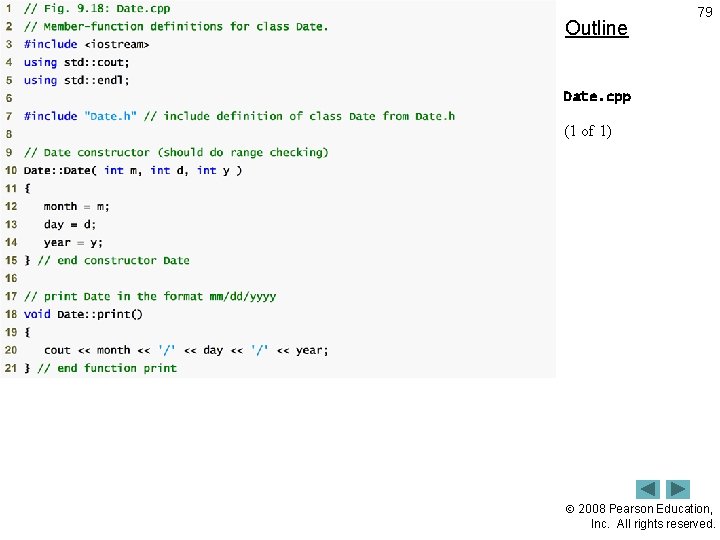The image size is (720, 540).
Task: Select the Date.cpp file title
Action: (597, 97)
